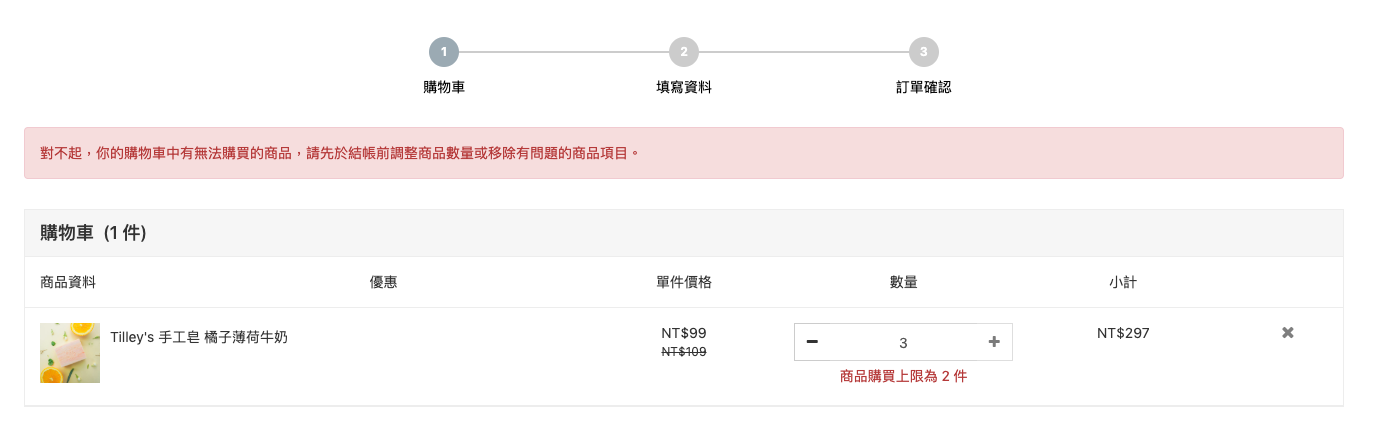The width and height of the screenshot is (1378, 429).
Task: Select step 3 circle in progress bar
Action: pos(924,52)
